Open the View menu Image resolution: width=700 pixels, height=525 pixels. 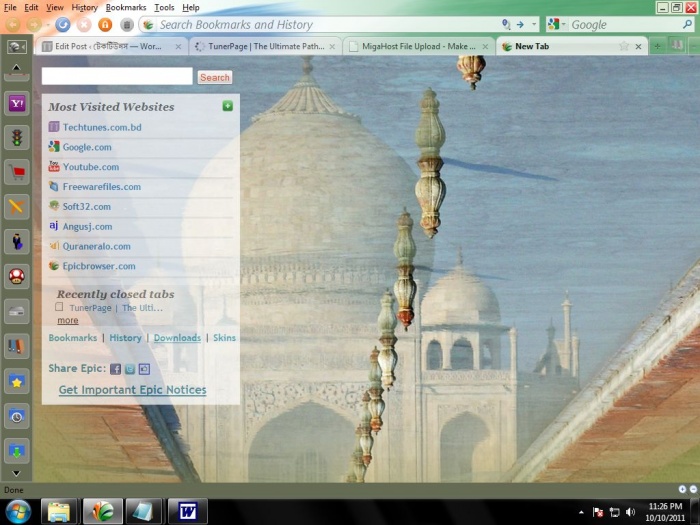[x=54, y=8]
